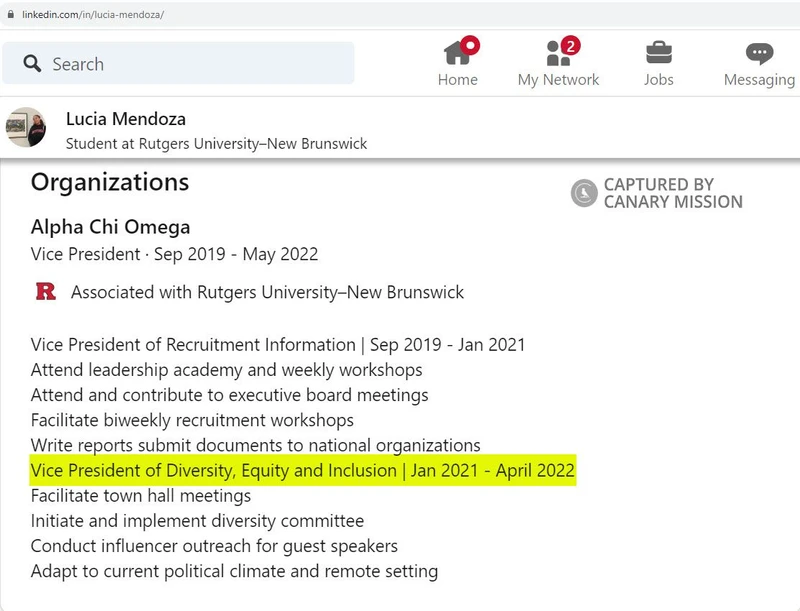Screen dimensions: 800x611
Task: Open 'Associated with Rutgers University–New Brunswick' link
Action: [x=267, y=292]
